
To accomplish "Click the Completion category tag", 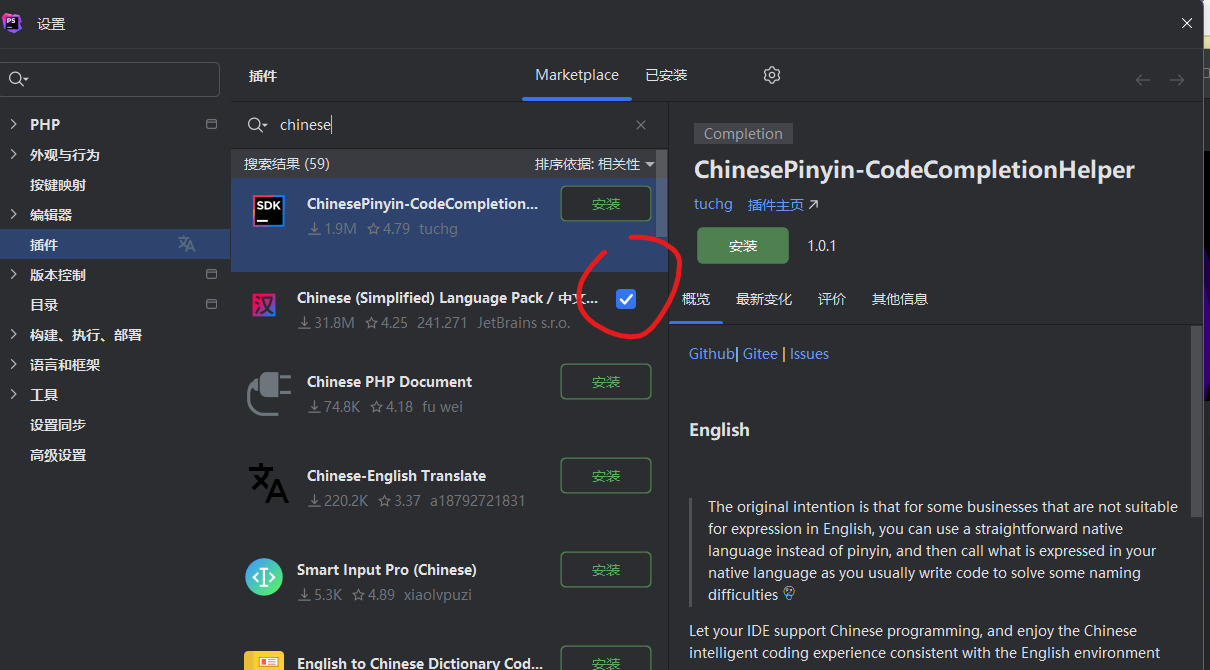I will coord(743,133).
